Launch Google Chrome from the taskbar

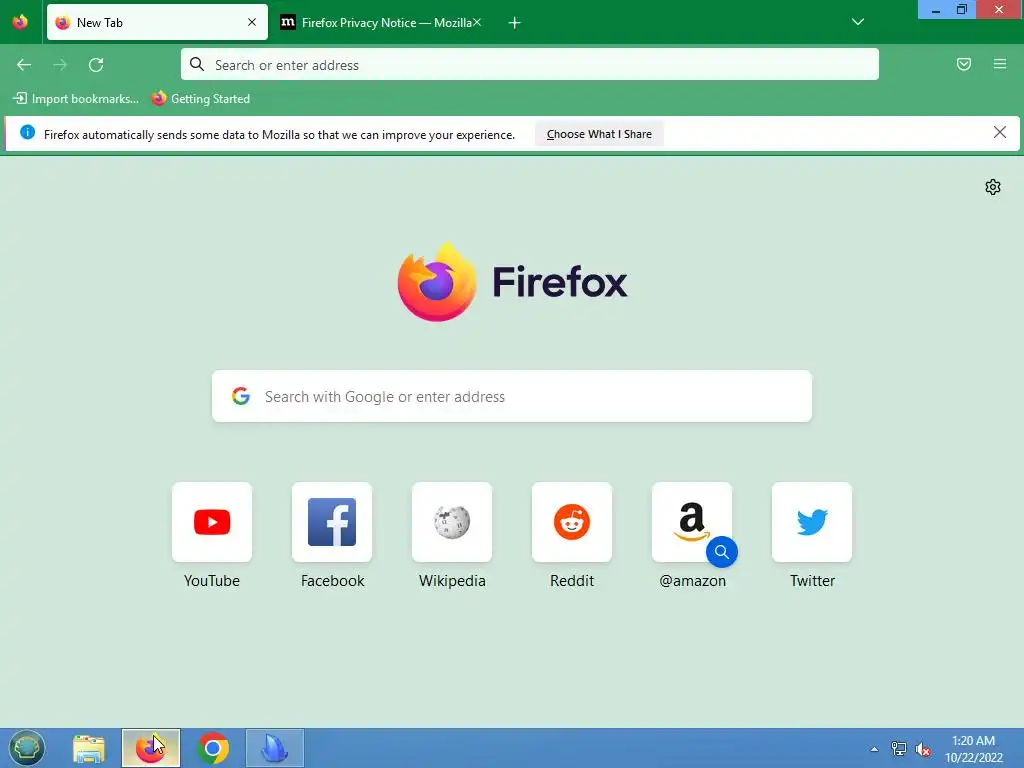pos(213,748)
